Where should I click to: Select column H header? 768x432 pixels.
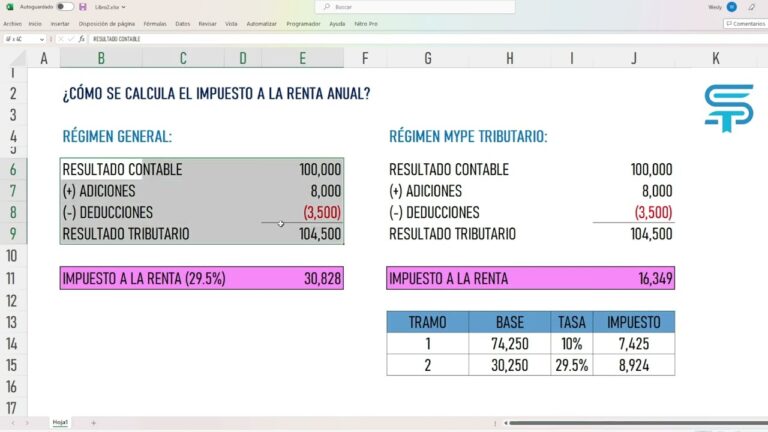509,58
